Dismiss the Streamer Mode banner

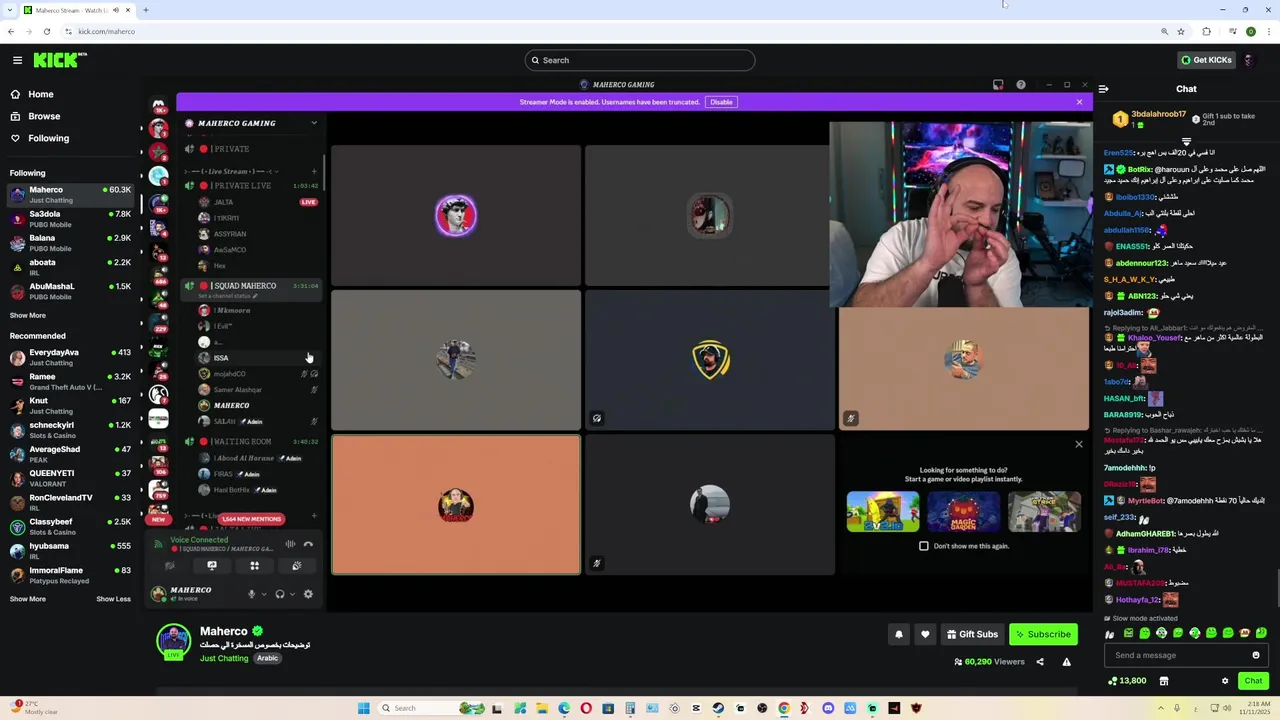click(1079, 102)
